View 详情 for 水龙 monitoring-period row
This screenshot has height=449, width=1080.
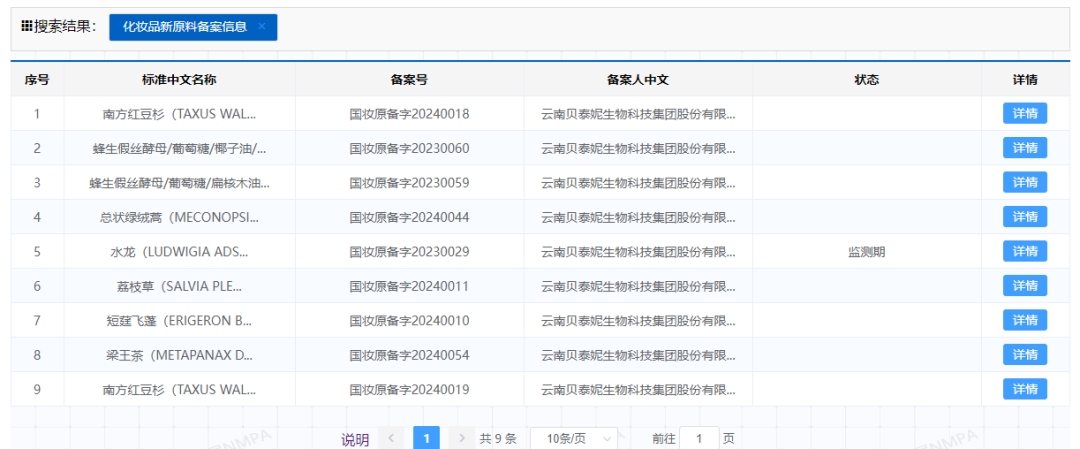1024,252
